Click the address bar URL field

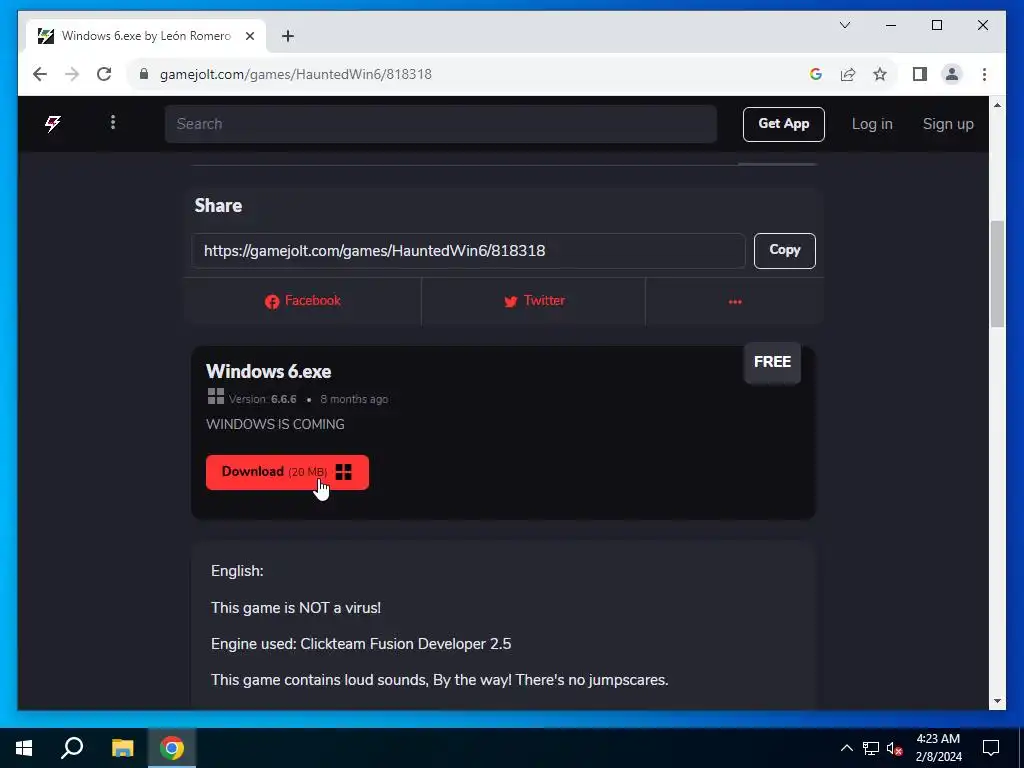pos(470,74)
